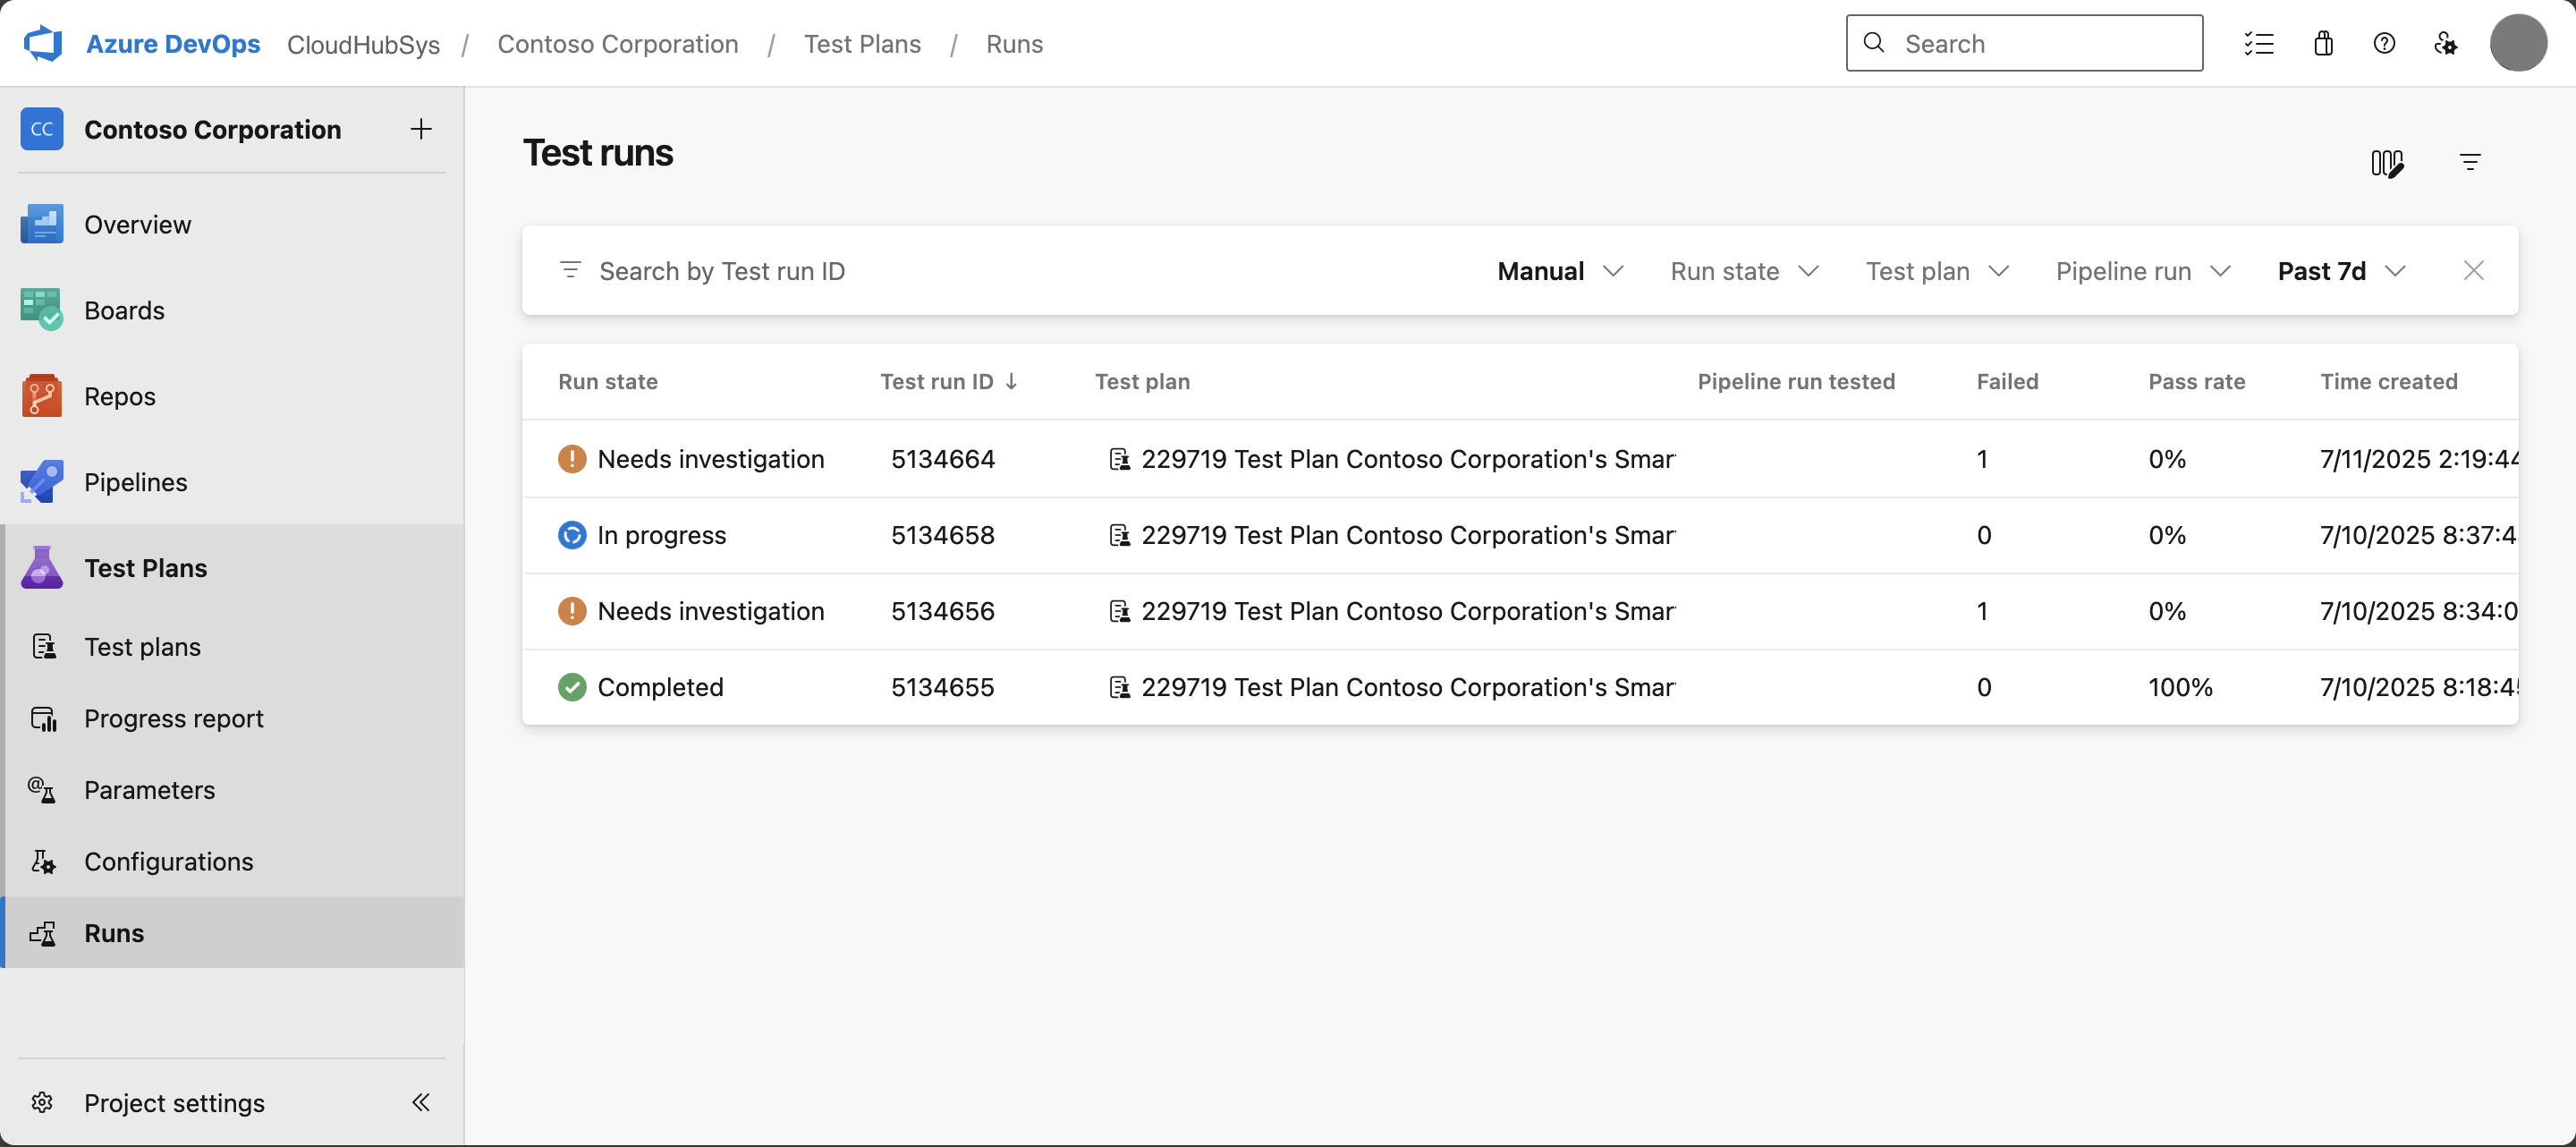
Task: Click test run ID 5134664 row
Action: (x=943, y=459)
